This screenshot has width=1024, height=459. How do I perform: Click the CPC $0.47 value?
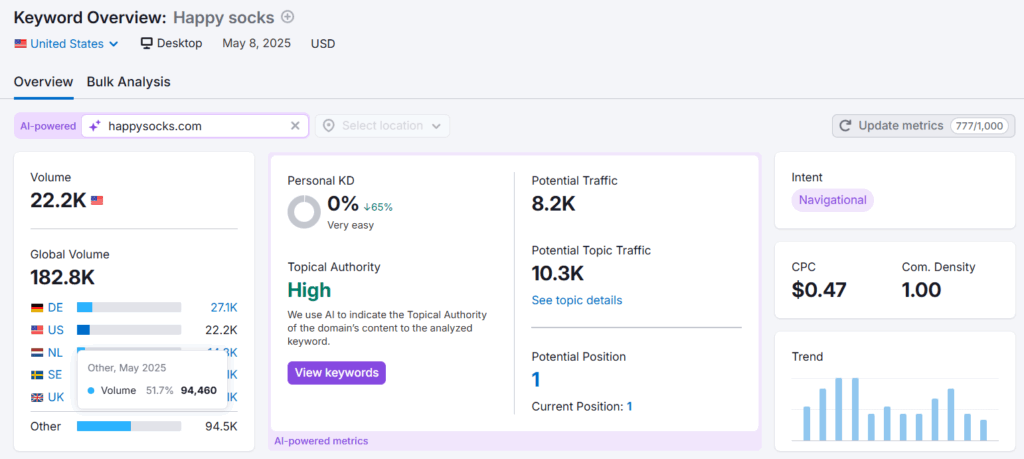(x=819, y=289)
